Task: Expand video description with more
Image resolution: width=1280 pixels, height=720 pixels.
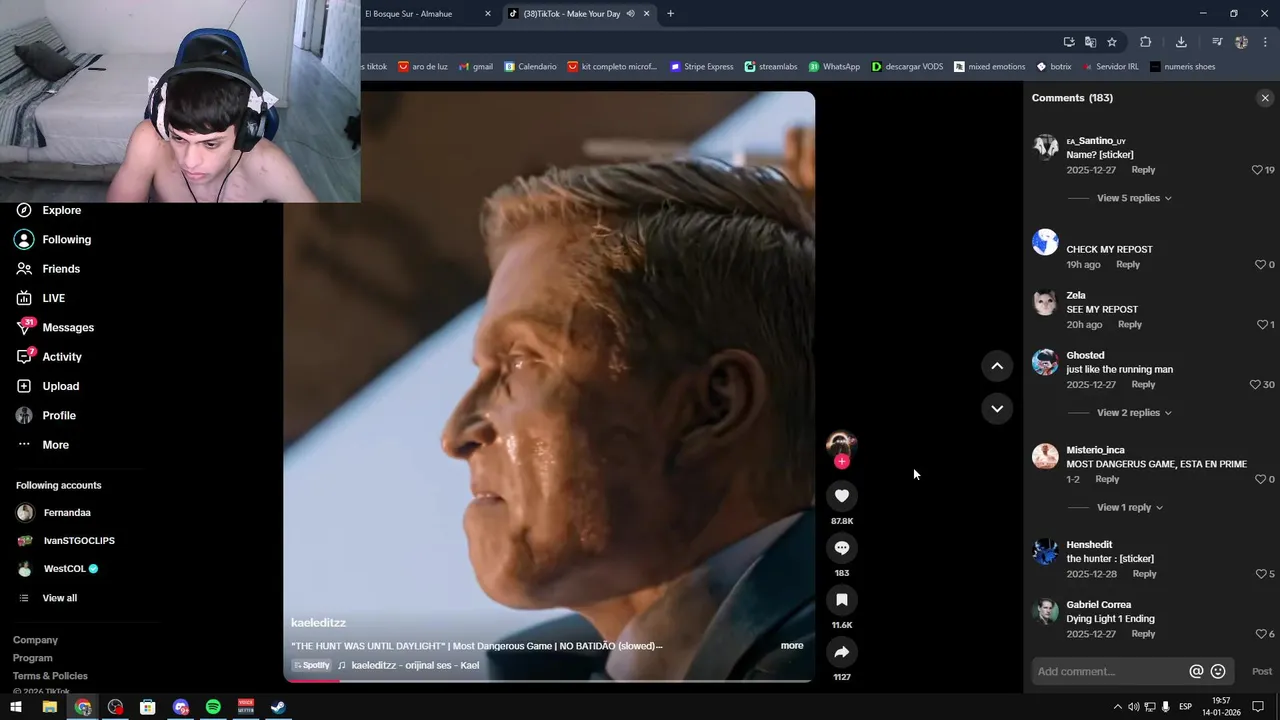Action: (792, 646)
